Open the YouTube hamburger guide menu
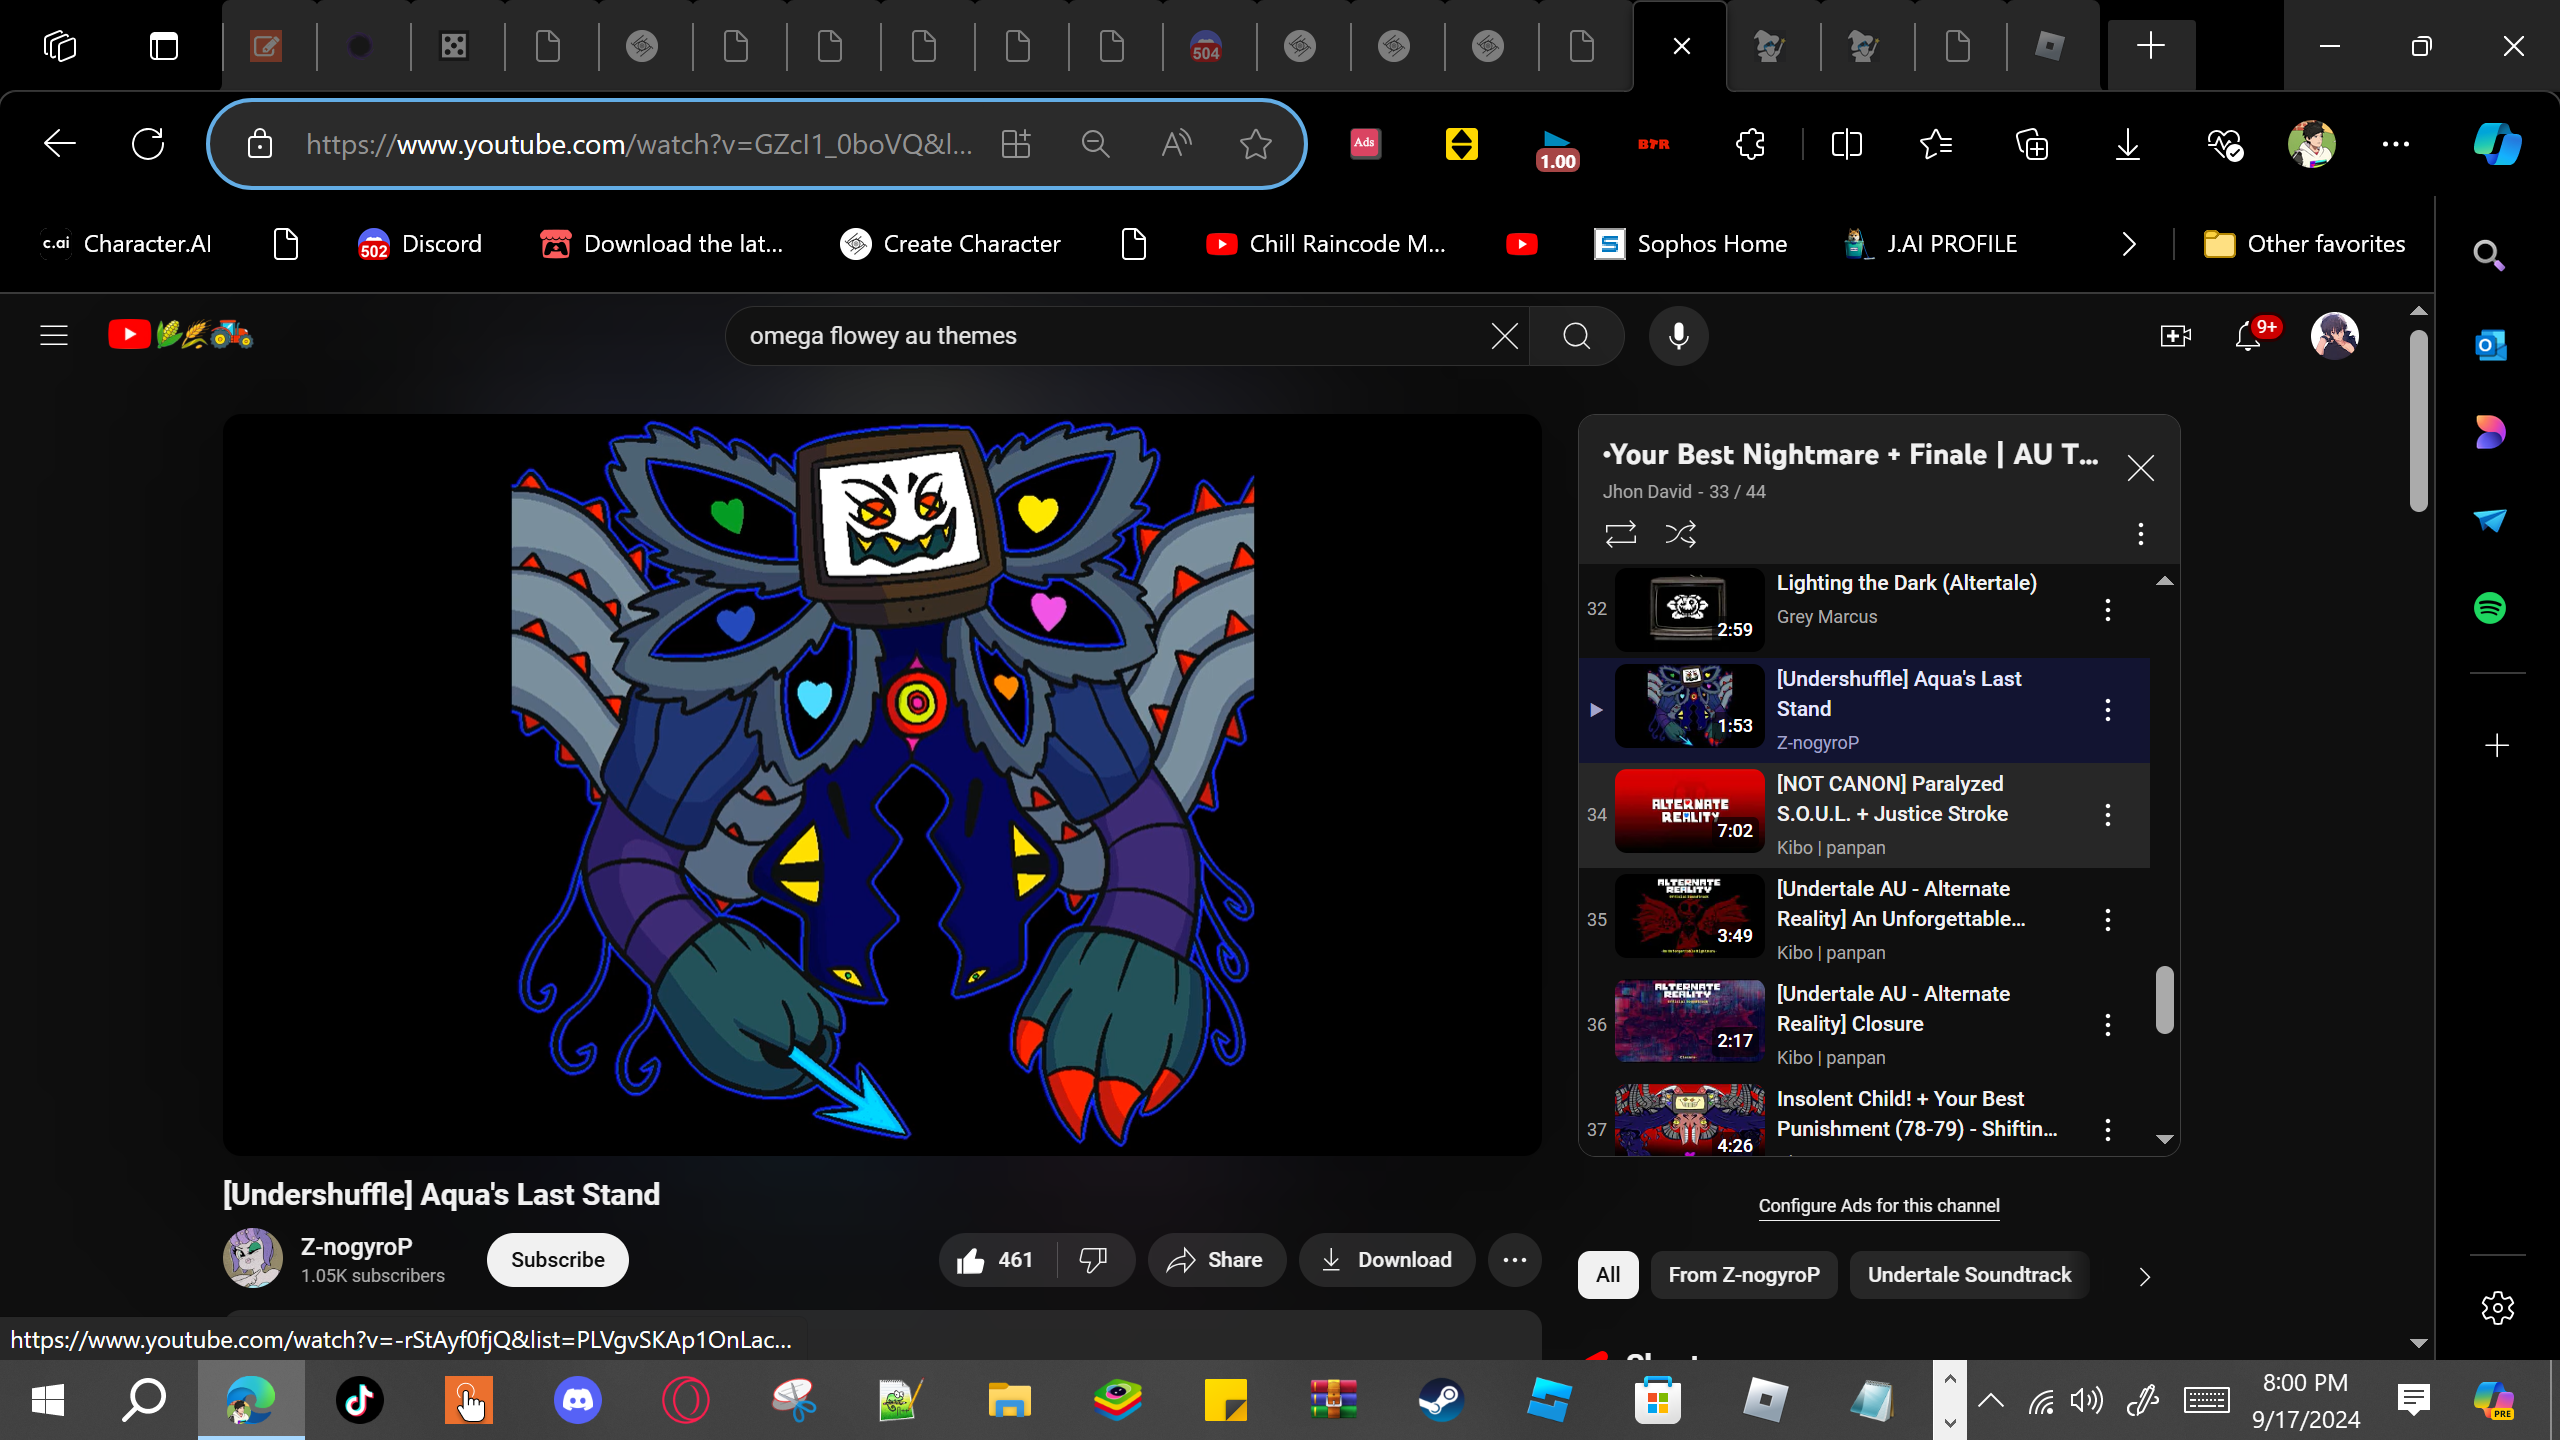Viewport: 2560px width, 1440px height. [x=54, y=336]
